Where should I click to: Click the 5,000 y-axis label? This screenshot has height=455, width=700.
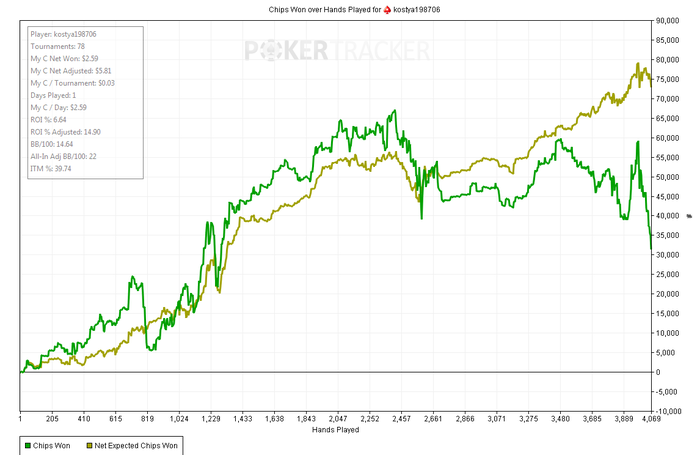(x=666, y=353)
